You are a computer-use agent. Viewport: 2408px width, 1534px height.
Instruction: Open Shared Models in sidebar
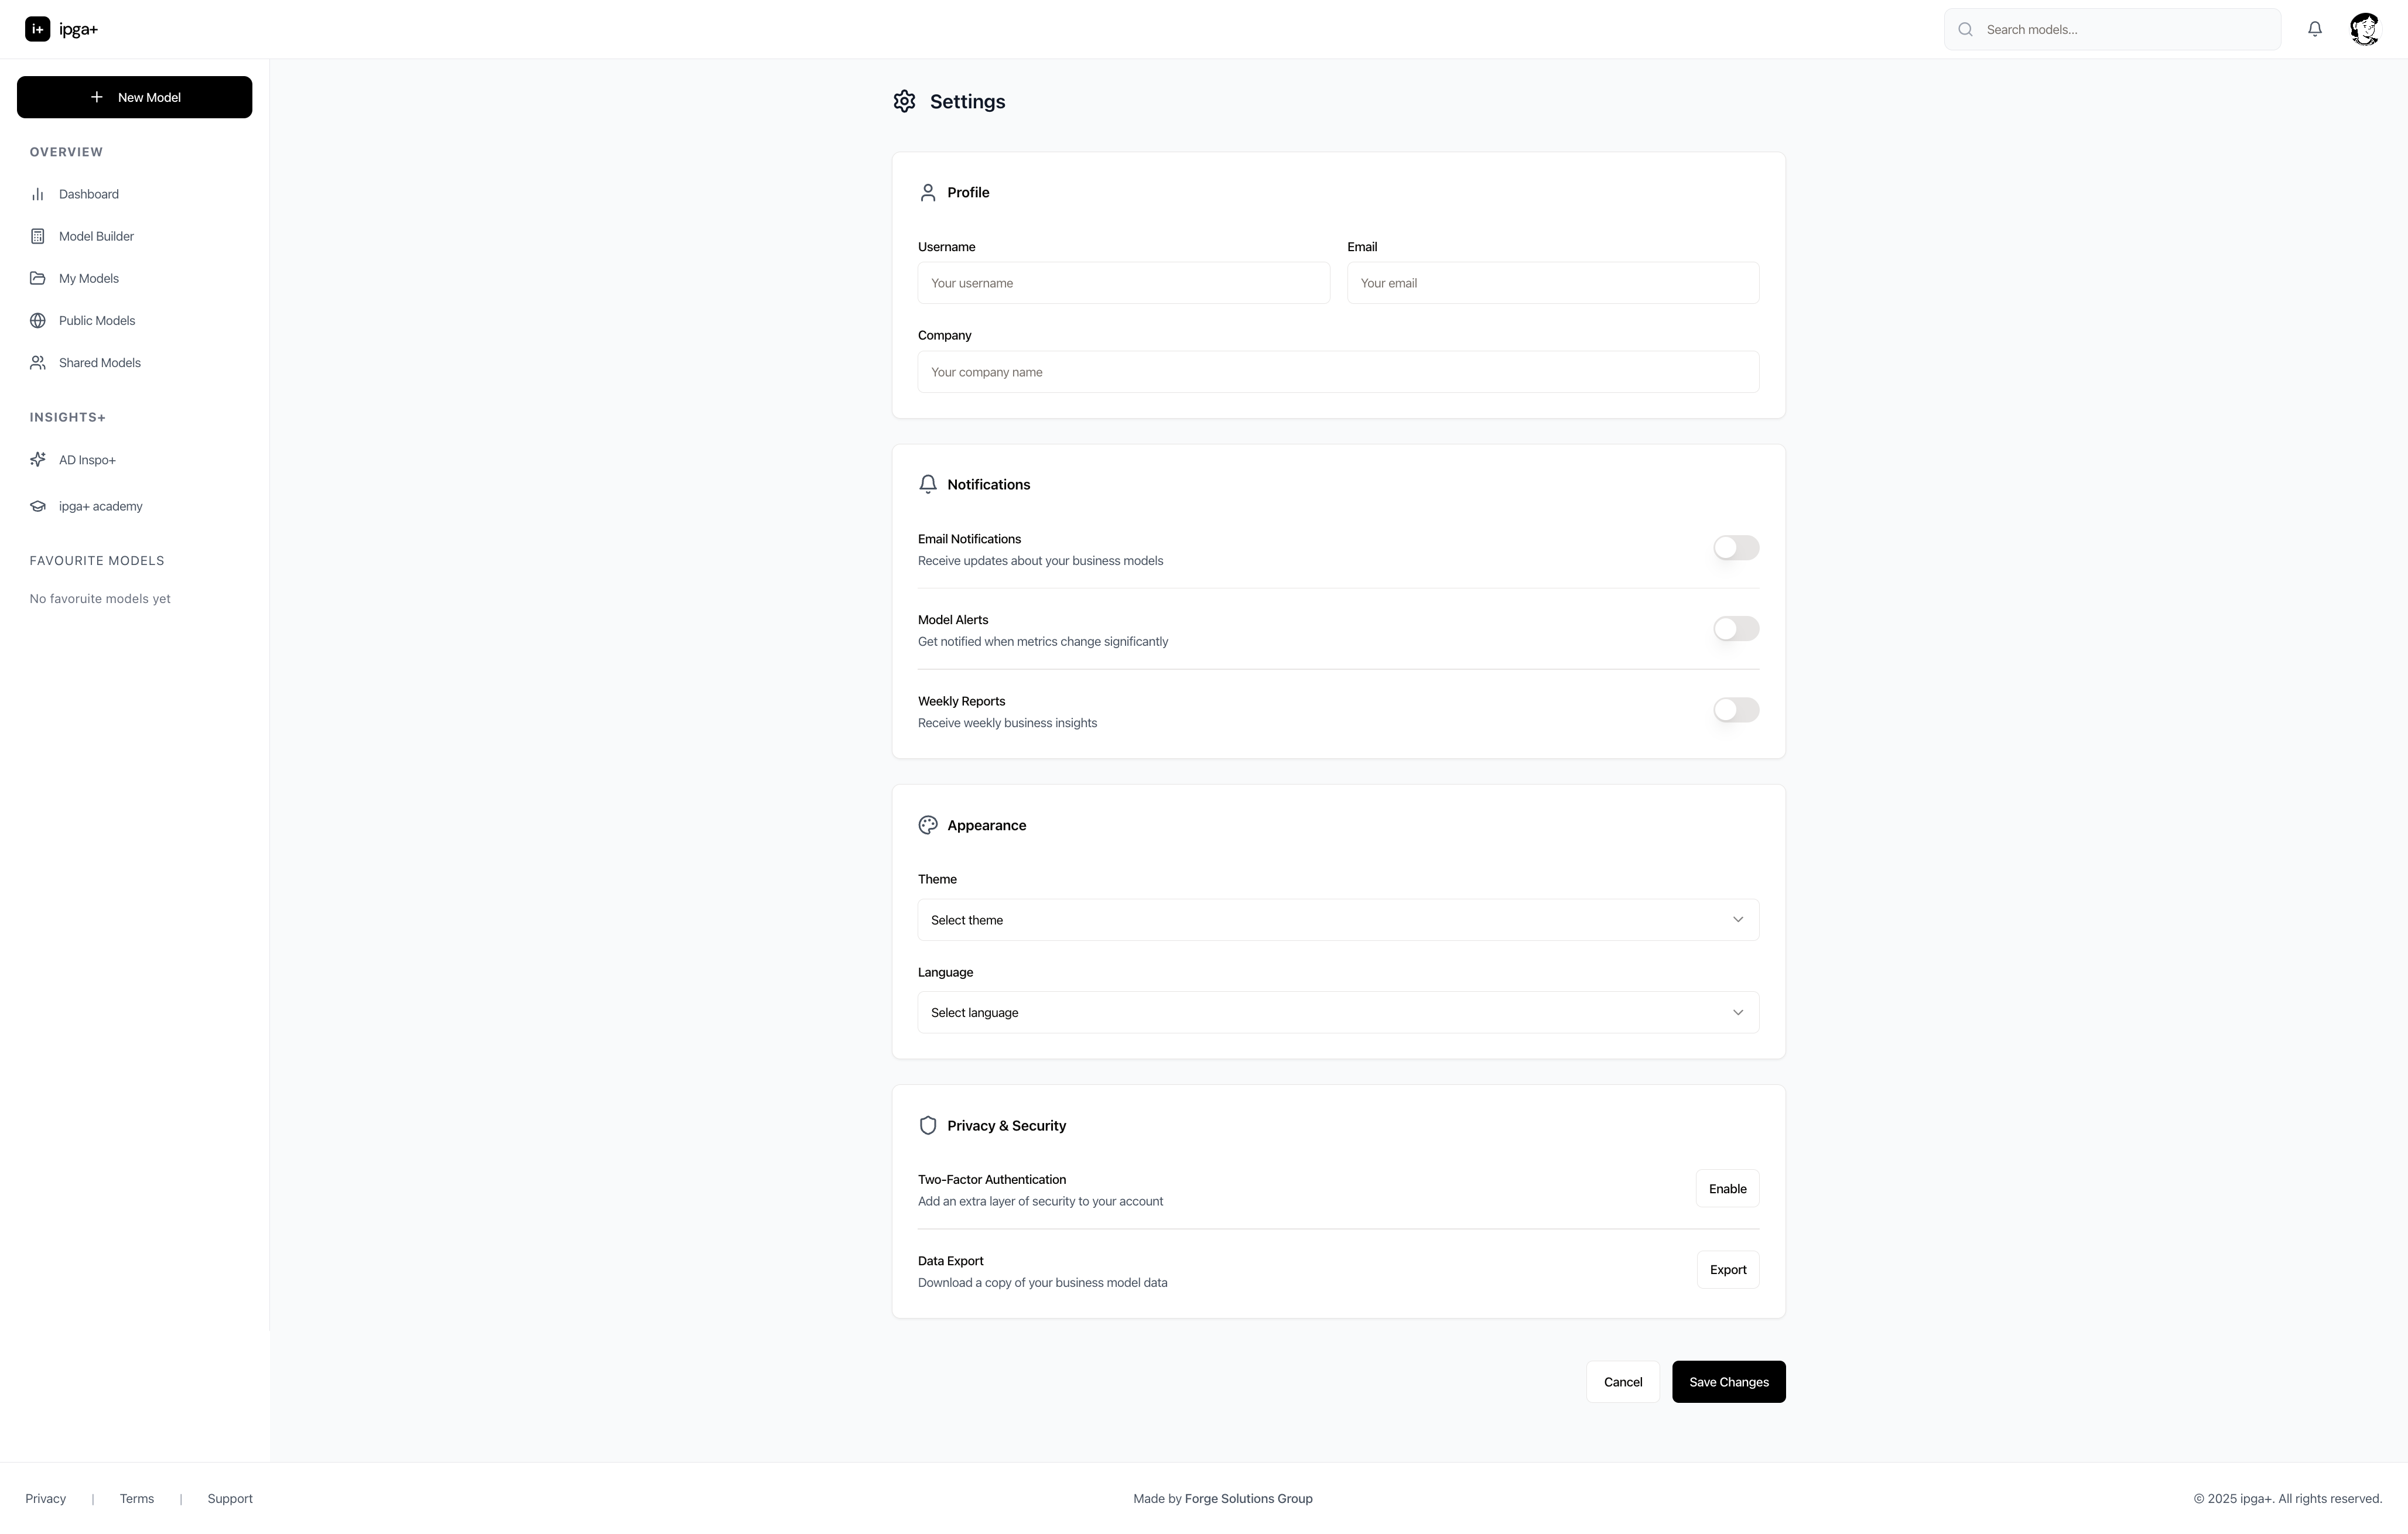(x=99, y=363)
